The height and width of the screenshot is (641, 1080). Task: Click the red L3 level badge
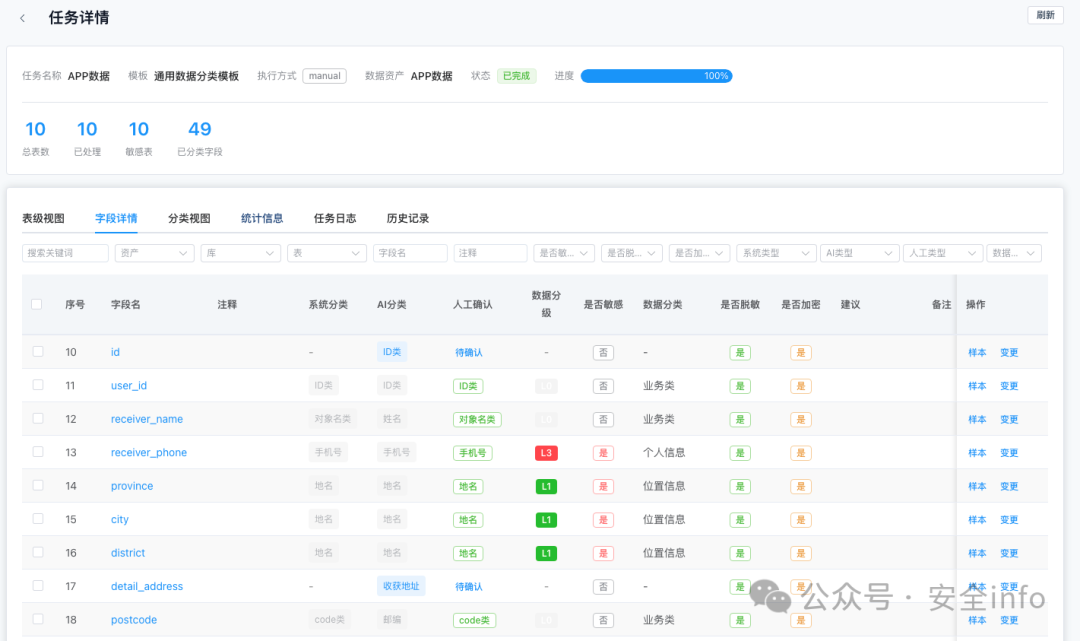(x=546, y=453)
